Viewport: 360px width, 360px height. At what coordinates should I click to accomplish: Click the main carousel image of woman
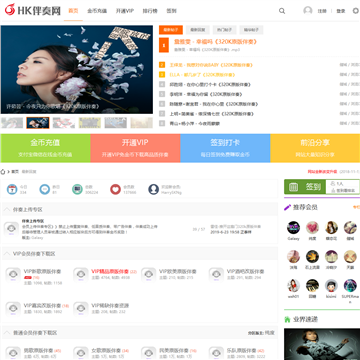coord(77,70)
